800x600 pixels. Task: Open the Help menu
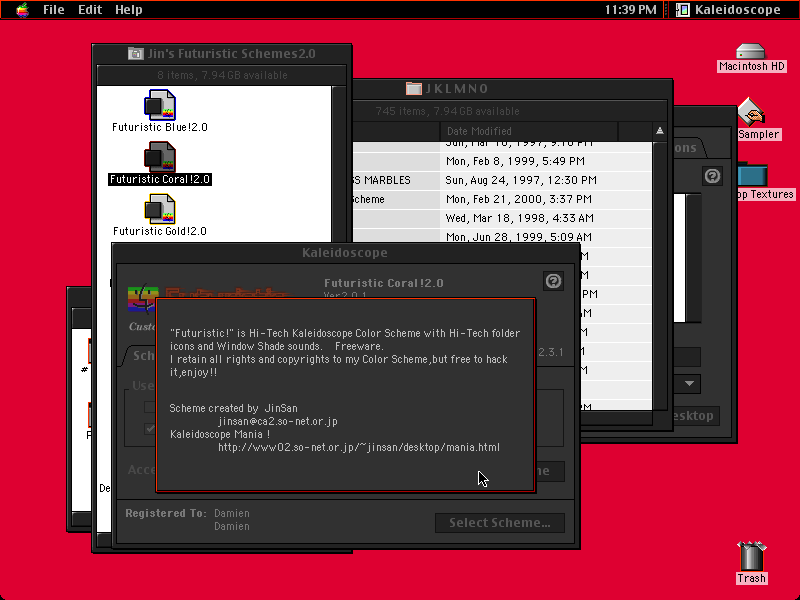[x=129, y=10]
